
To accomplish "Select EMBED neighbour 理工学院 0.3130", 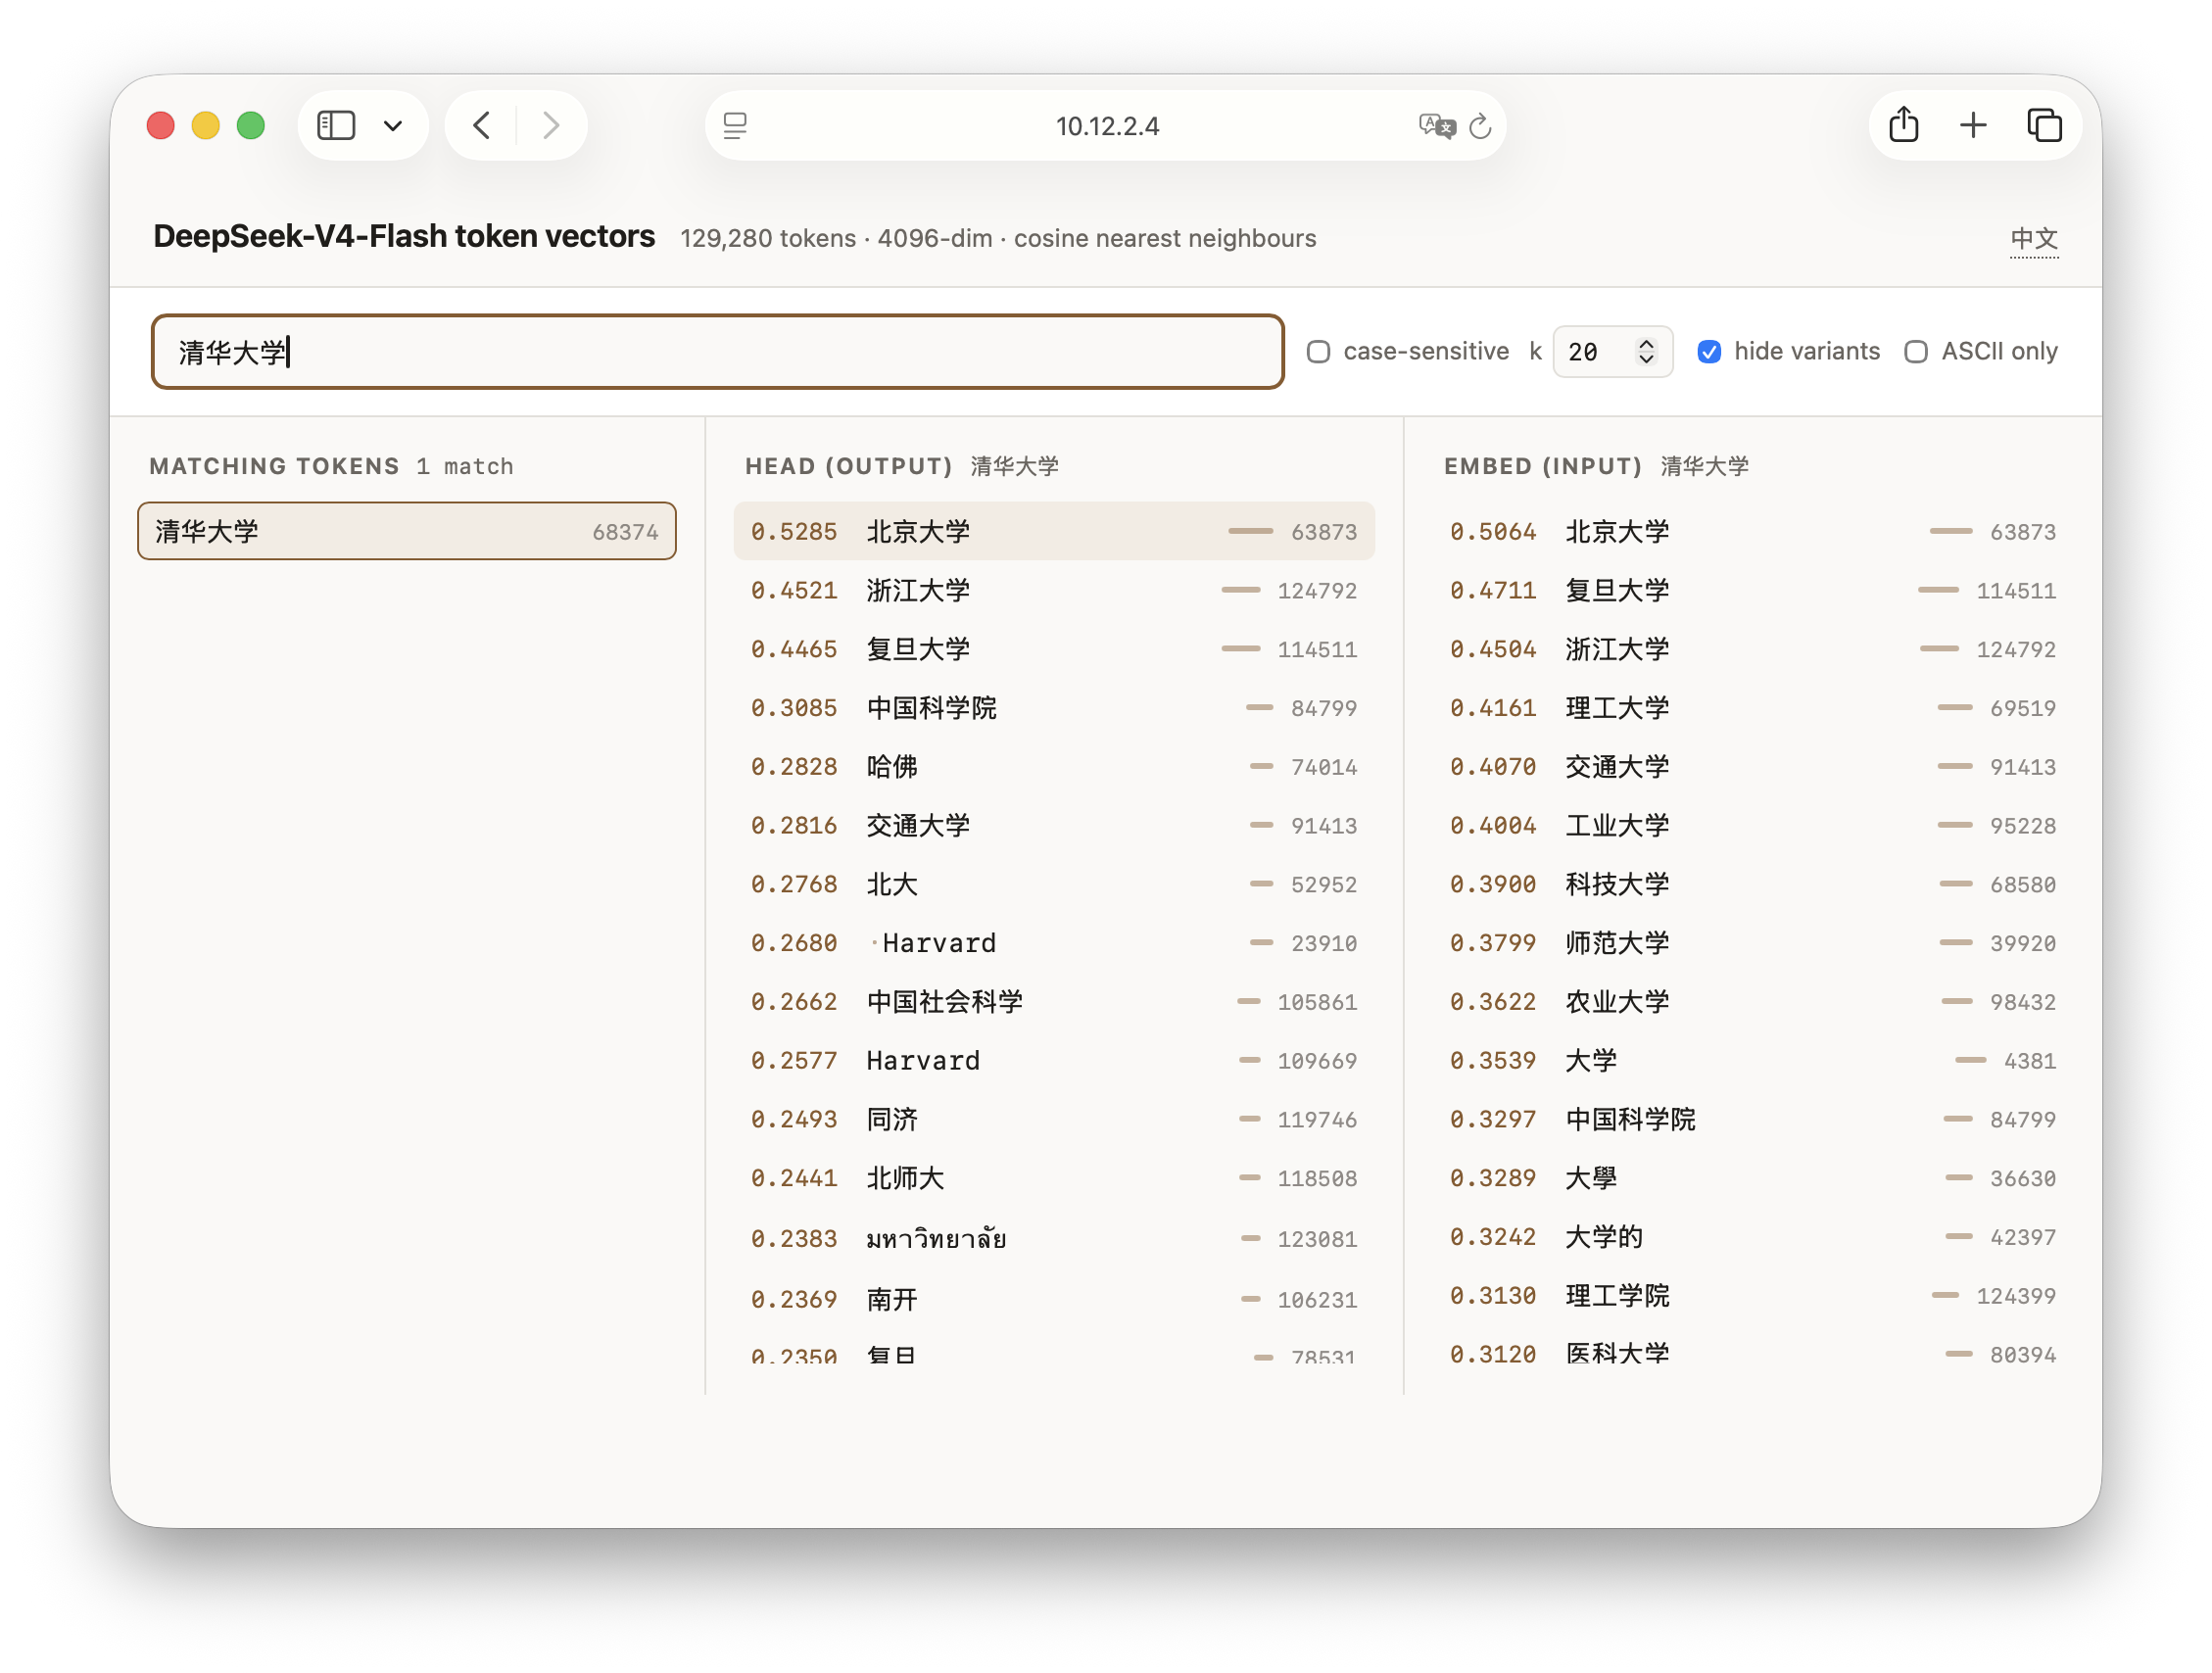I will pos(1753,1296).
